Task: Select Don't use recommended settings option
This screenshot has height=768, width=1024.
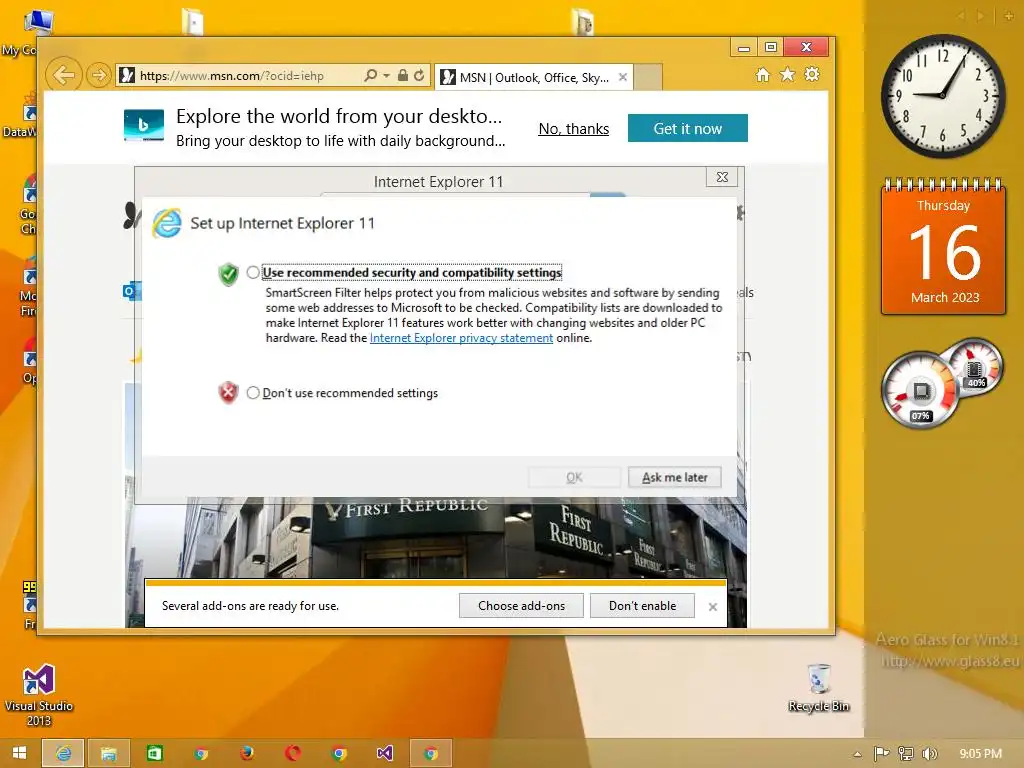Action: click(253, 392)
